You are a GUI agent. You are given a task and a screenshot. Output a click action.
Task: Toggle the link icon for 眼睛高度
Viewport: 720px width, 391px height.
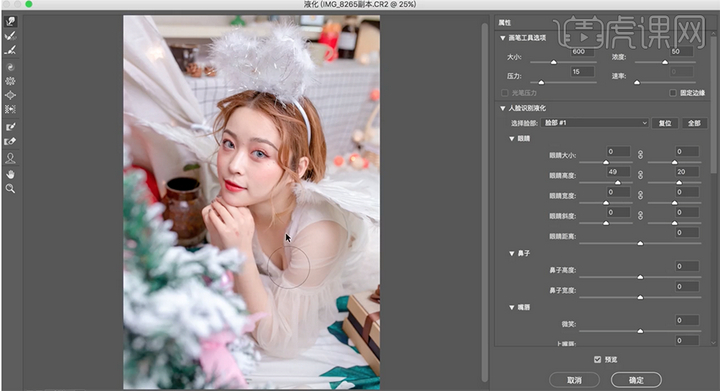pos(640,175)
